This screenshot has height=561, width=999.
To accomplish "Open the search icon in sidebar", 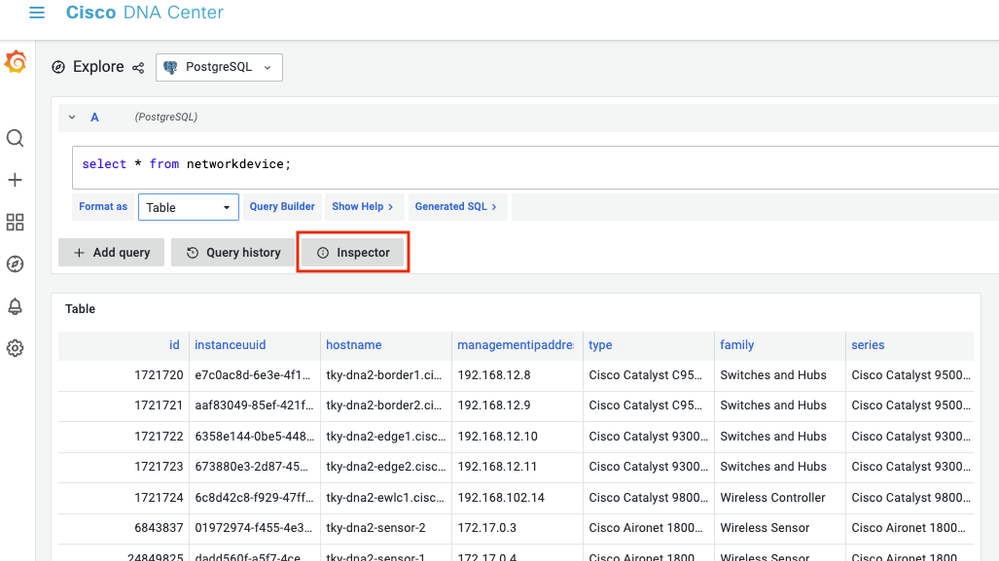I will coord(15,138).
